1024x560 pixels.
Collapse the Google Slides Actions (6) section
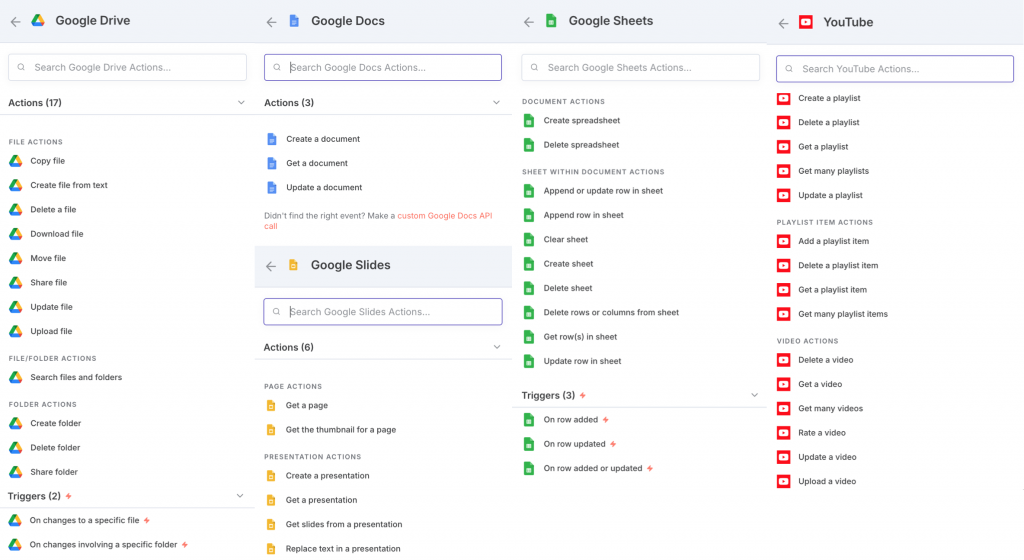[x=497, y=347]
